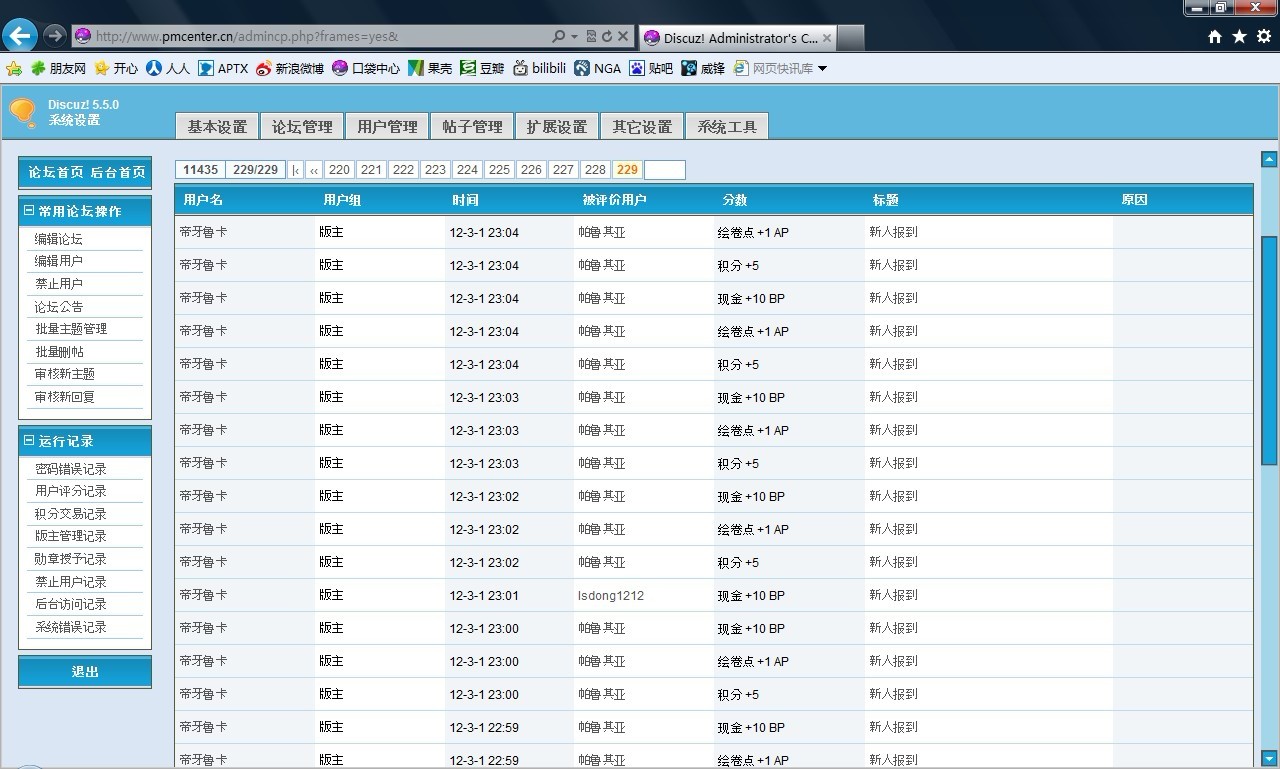Open 积分交易记录 log
The image size is (1280, 769).
click(x=70, y=514)
